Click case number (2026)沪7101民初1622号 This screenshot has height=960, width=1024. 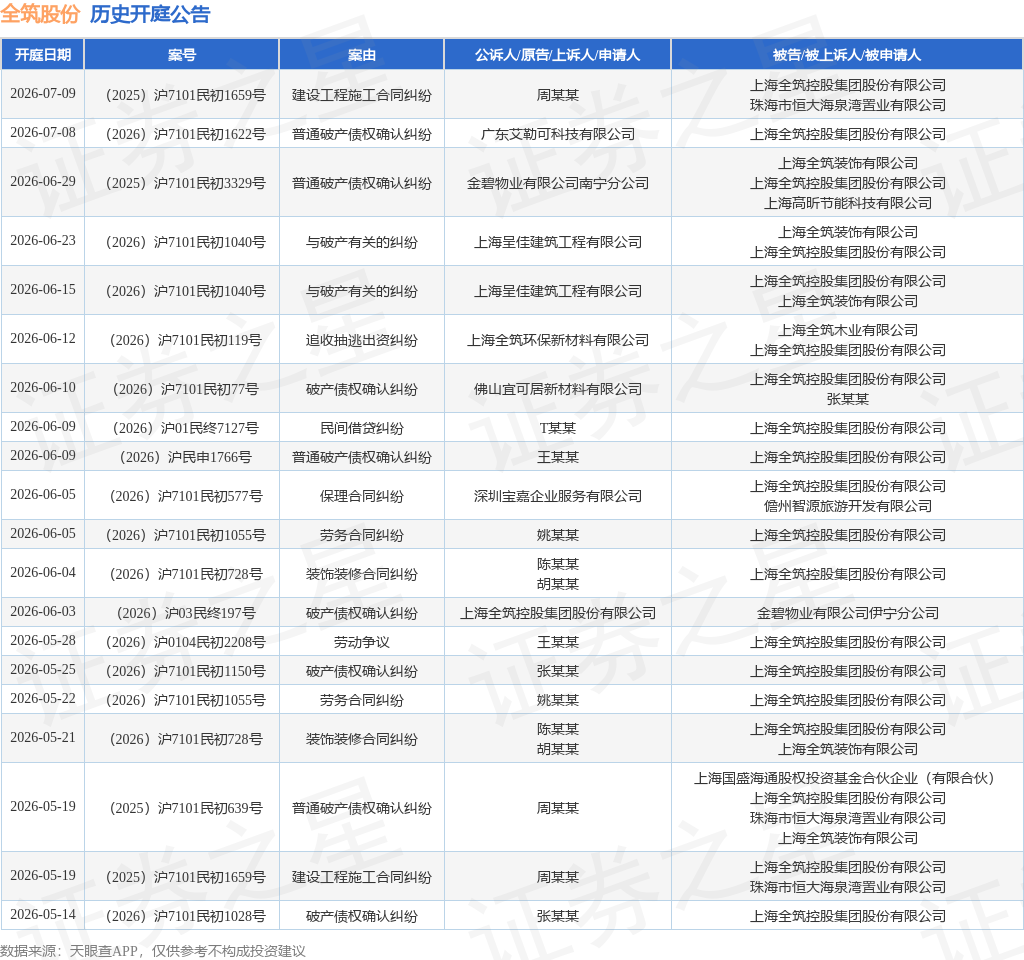point(185,134)
